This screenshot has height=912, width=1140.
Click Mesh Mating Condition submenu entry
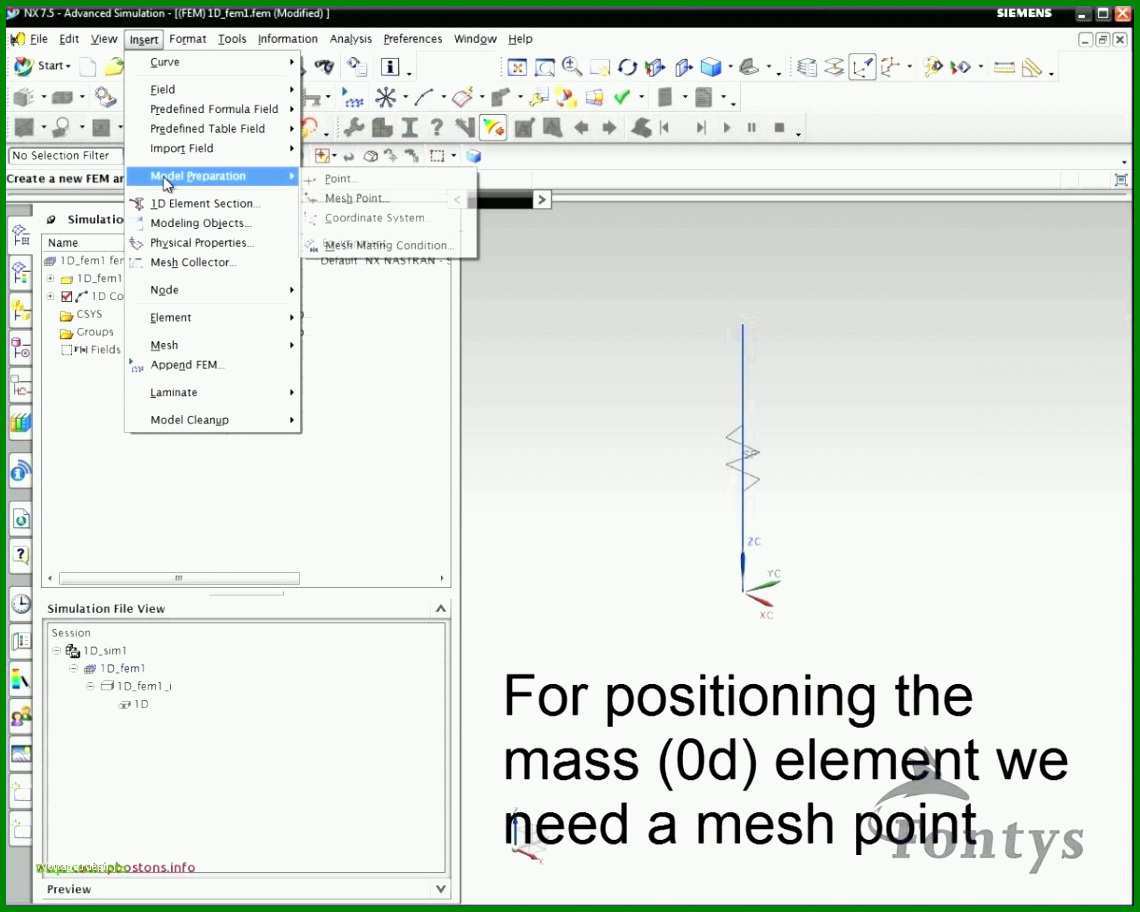click(389, 245)
